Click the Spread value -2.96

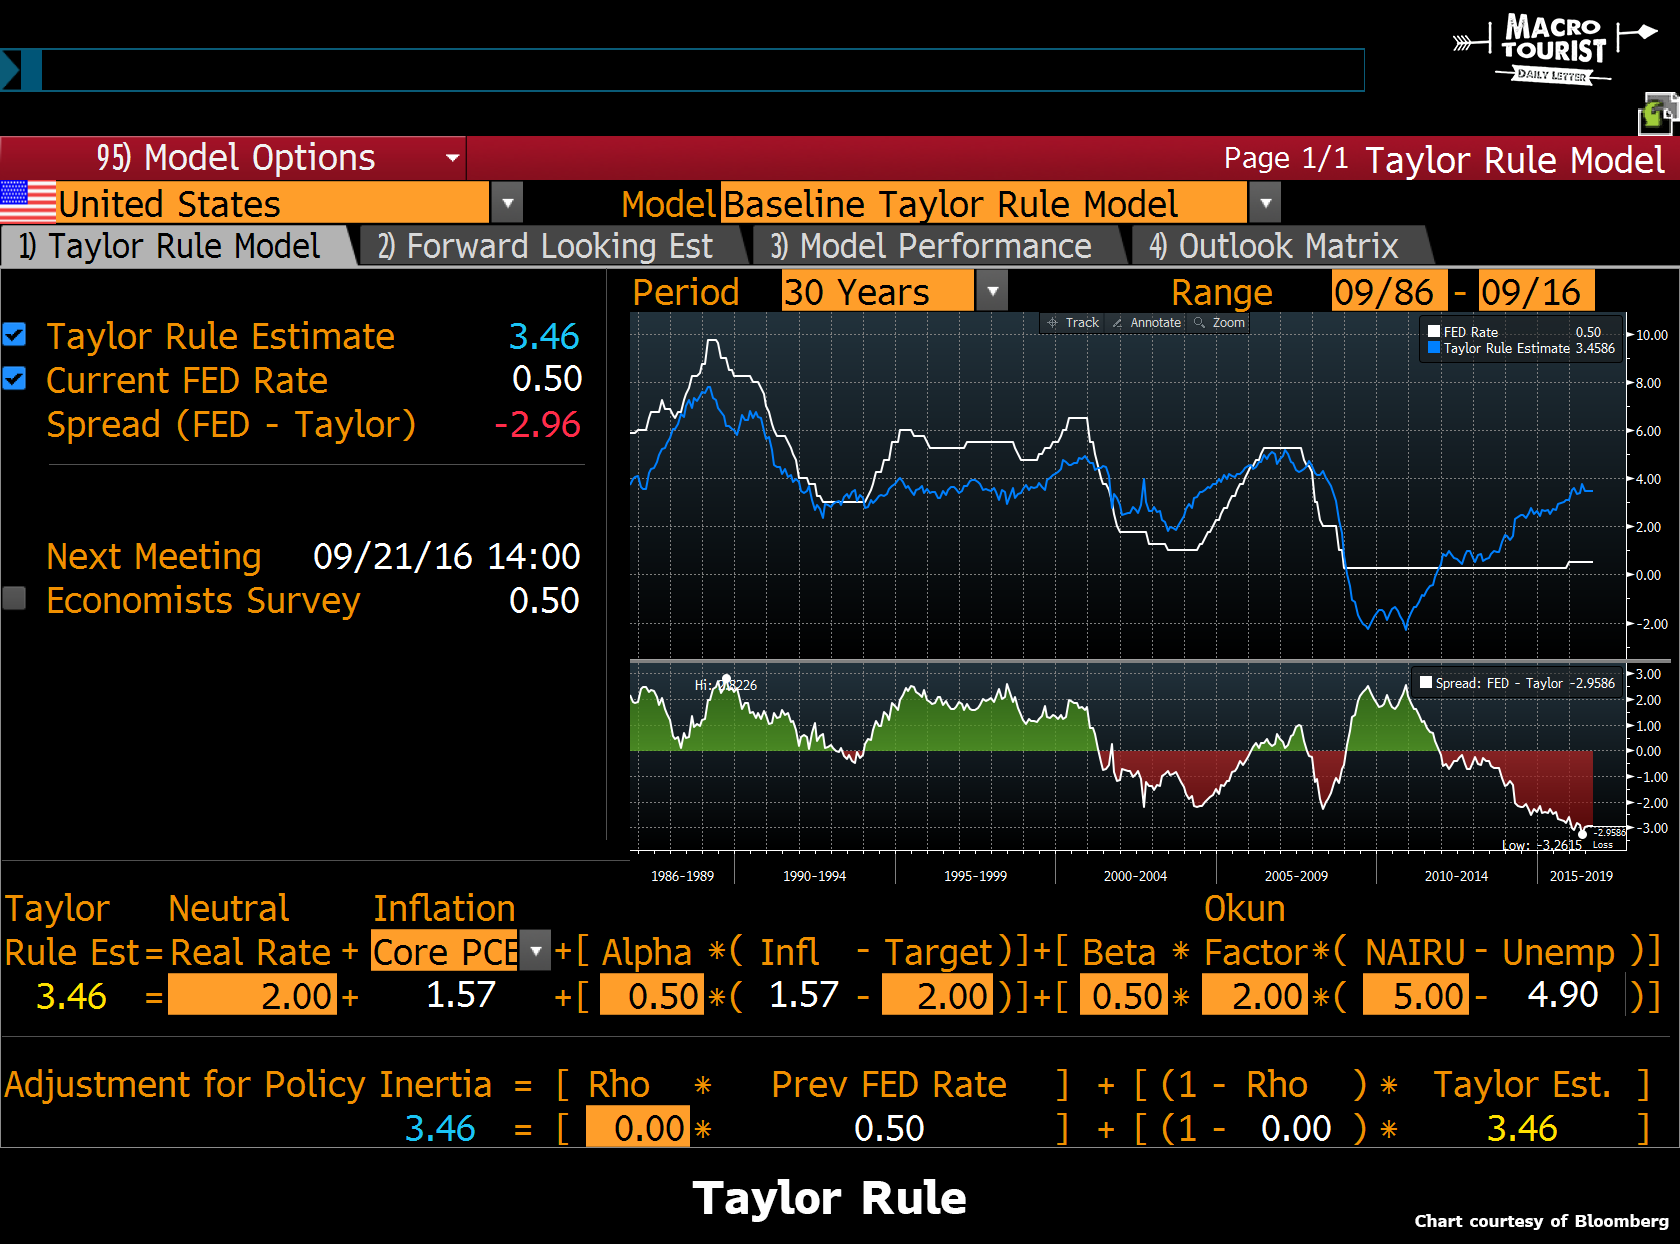[537, 424]
